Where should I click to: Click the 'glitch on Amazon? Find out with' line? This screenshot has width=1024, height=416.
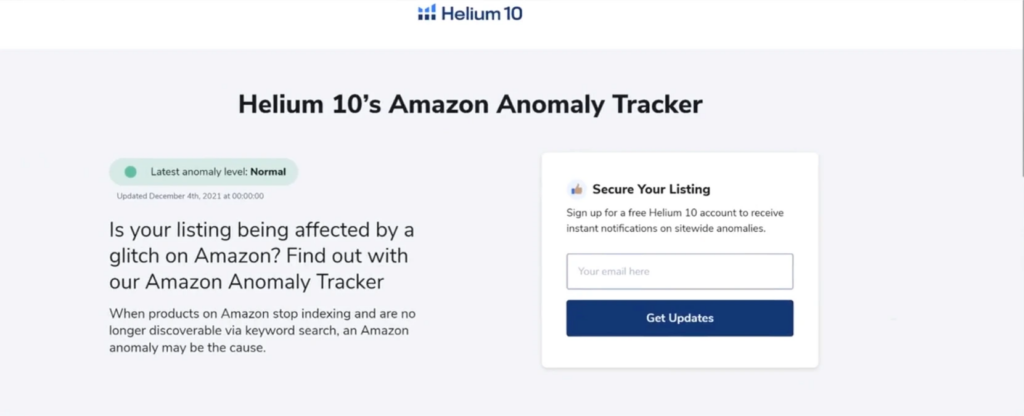point(259,255)
